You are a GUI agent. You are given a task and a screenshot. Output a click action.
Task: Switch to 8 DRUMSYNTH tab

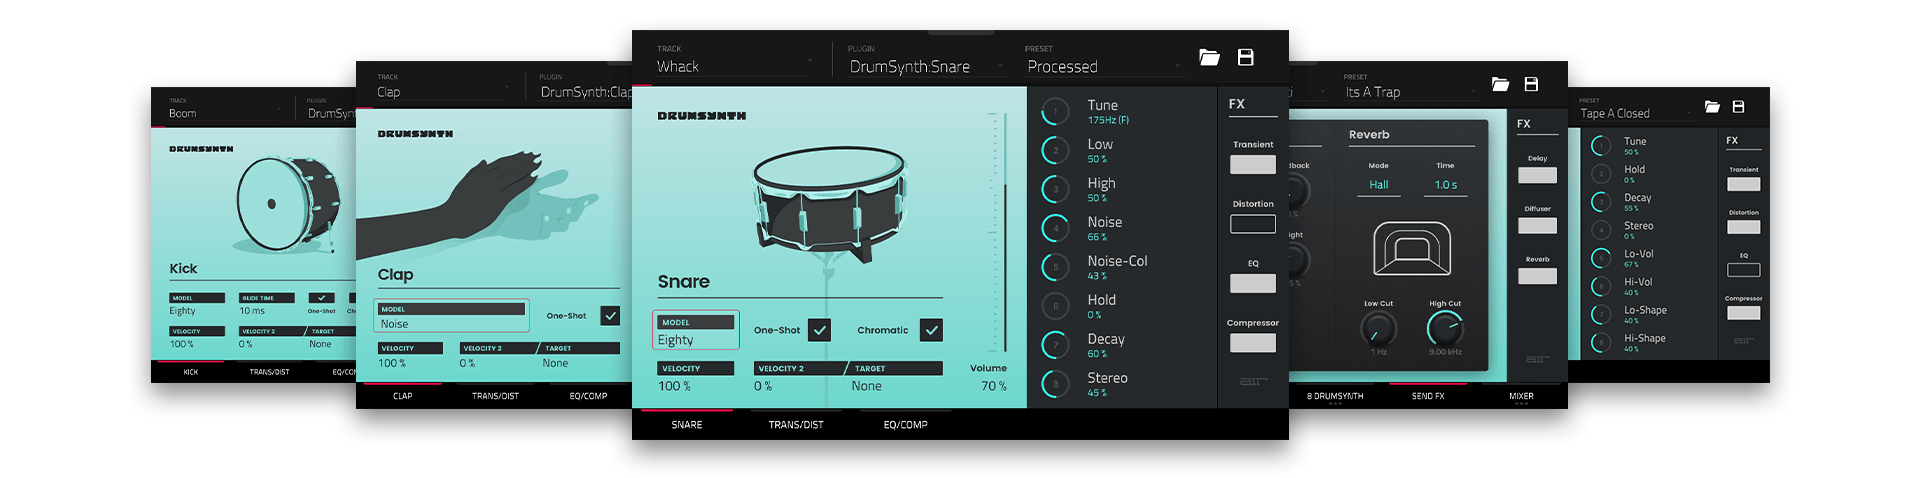tap(1335, 396)
